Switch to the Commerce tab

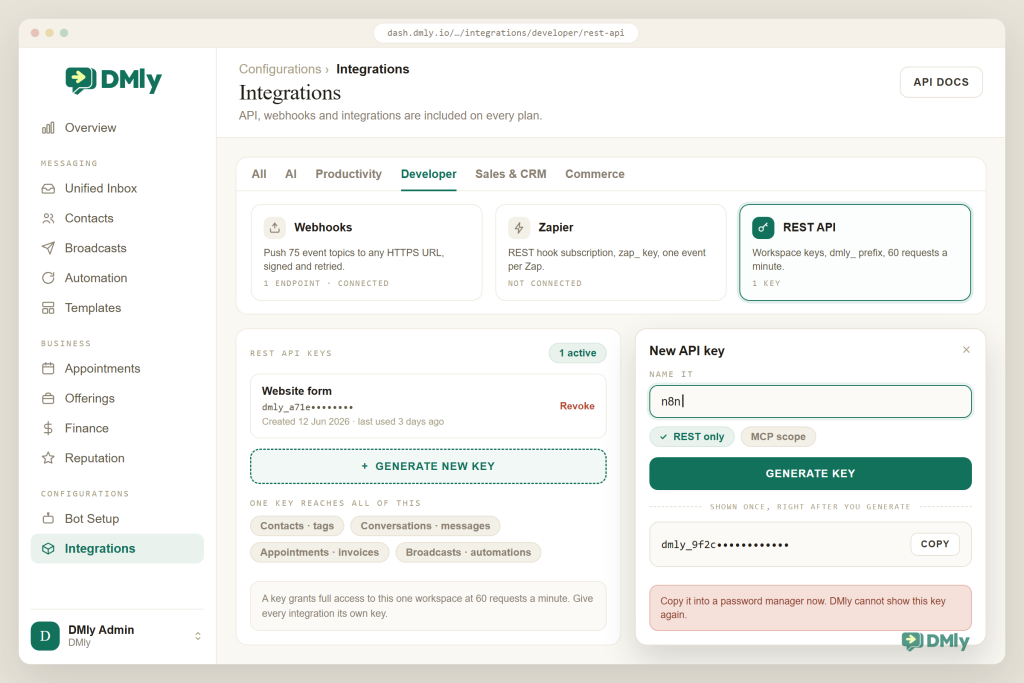tap(595, 174)
